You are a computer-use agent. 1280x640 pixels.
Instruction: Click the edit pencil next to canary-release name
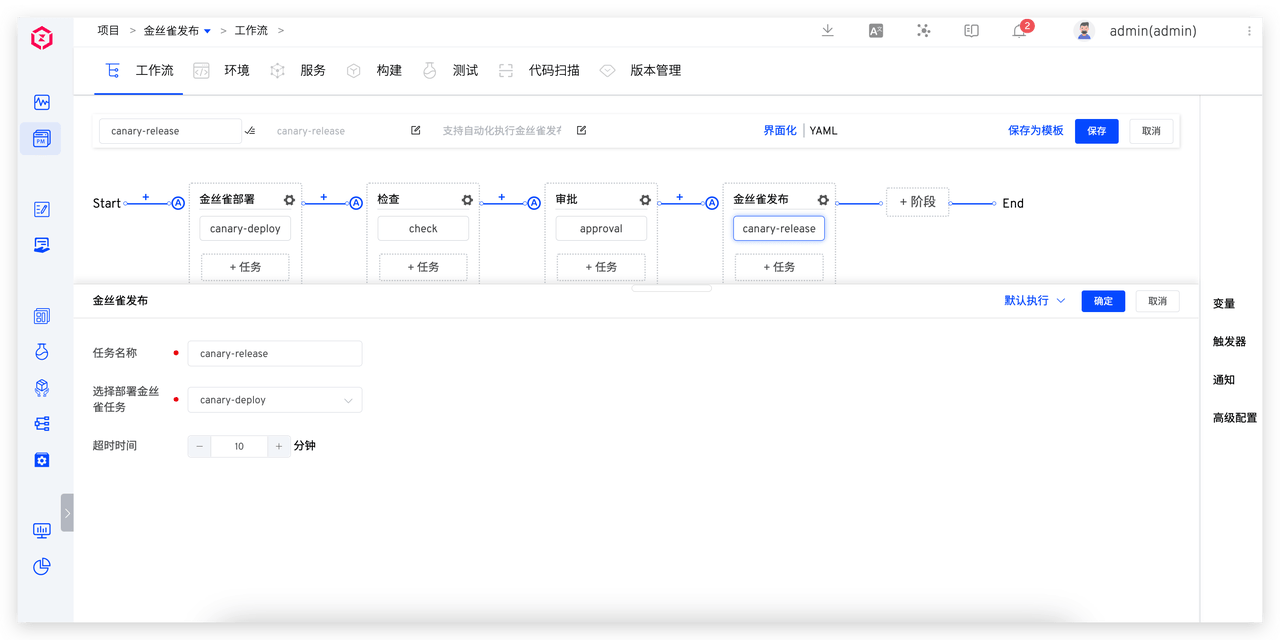pyautogui.click(x=415, y=130)
